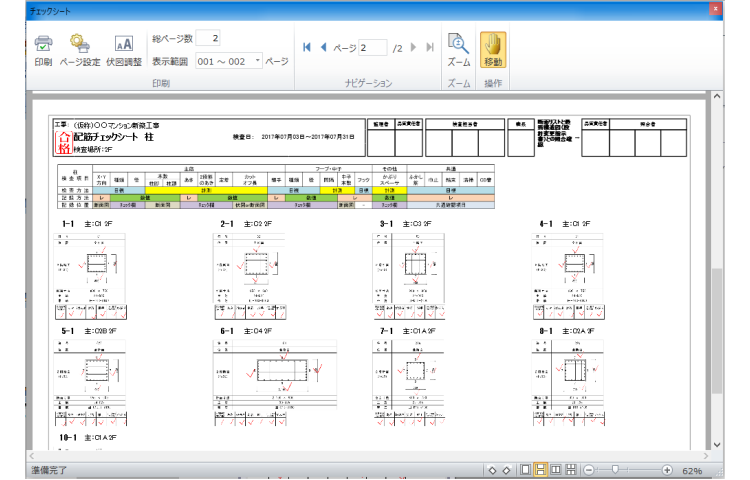Jump to the first page
The height and width of the screenshot is (480, 750).
tap(306, 47)
